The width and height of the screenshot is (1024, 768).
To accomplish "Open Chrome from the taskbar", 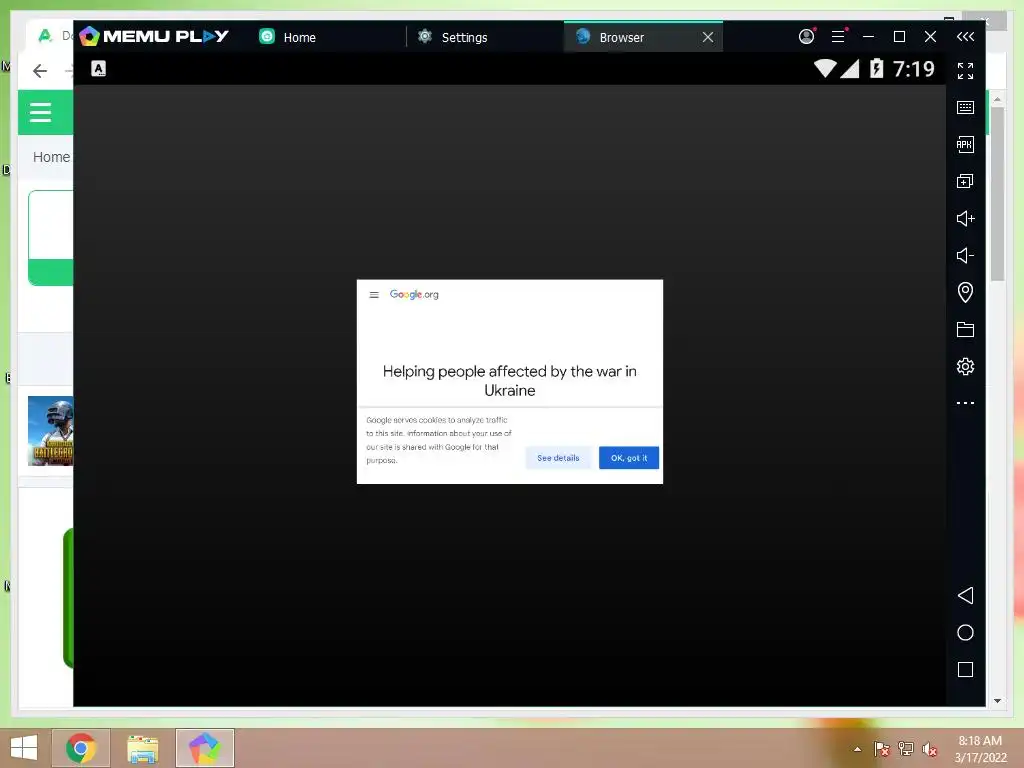I will pos(81,748).
